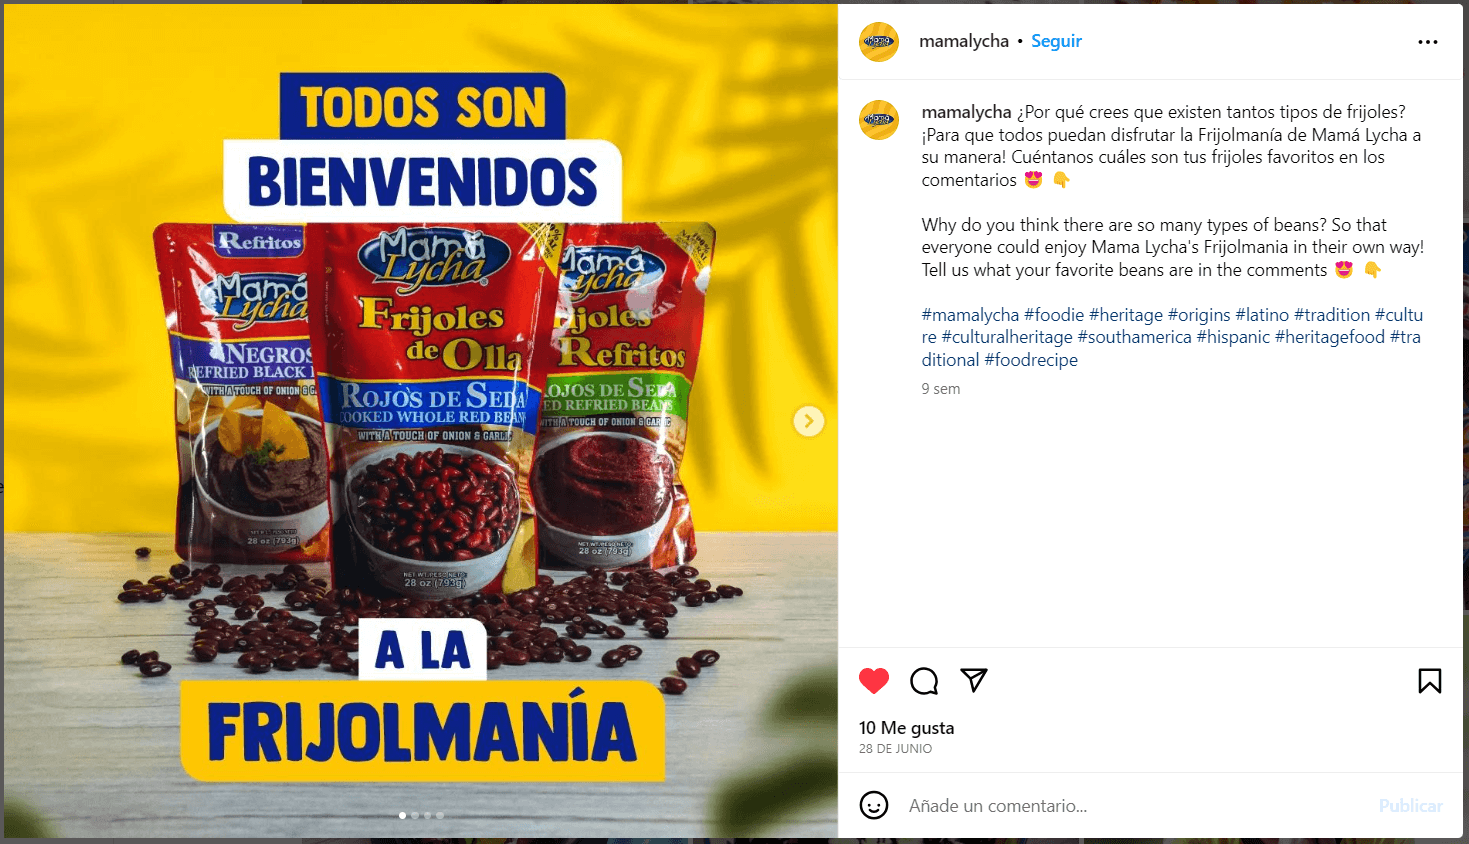This screenshot has height=844, width=1469.
Task: Save the post with the bookmark icon
Action: pyautogui.click(x=1430, y=681)
